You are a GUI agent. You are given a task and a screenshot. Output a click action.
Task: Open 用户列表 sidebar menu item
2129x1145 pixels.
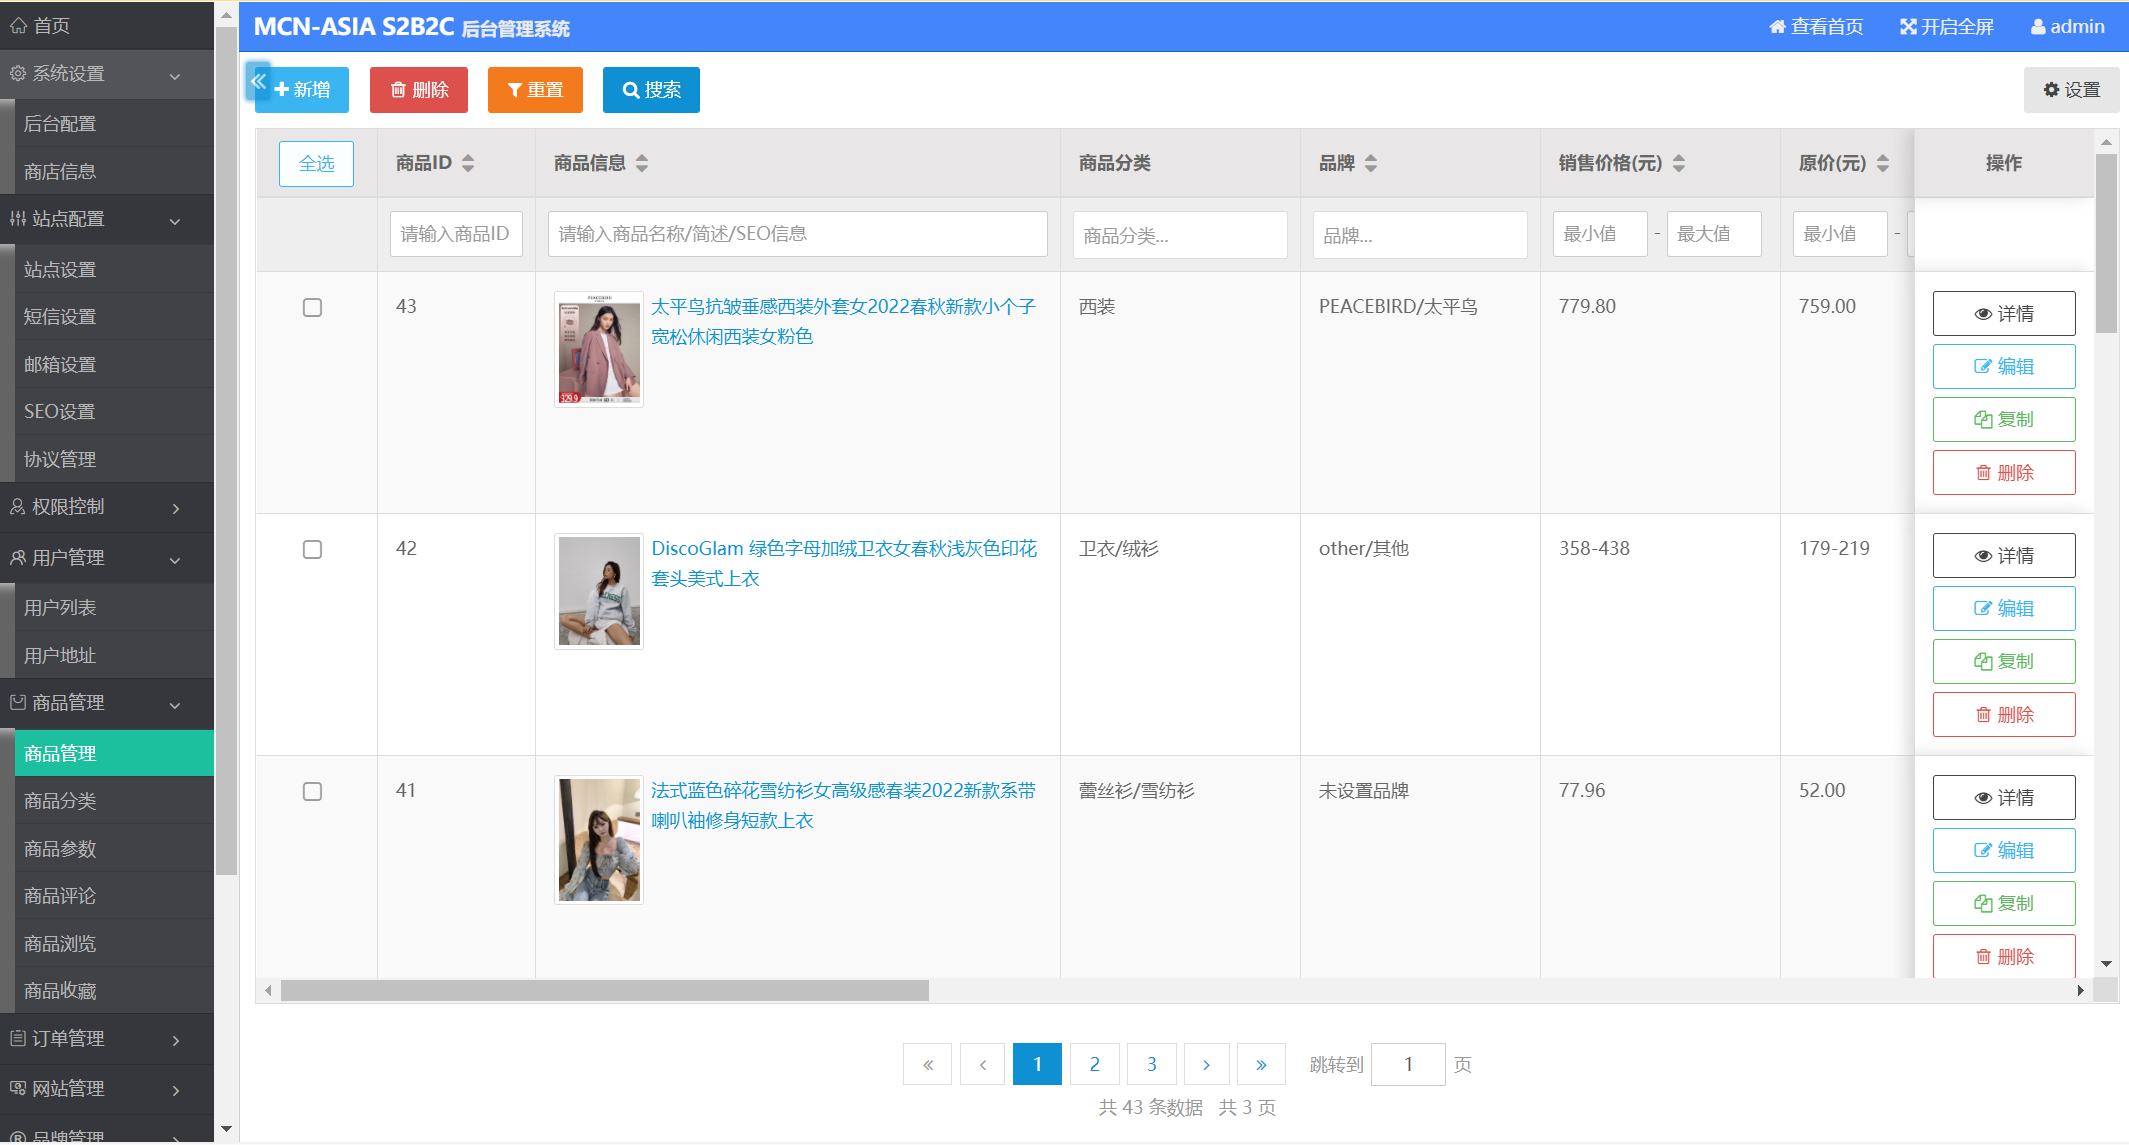(x=60, y=608)
